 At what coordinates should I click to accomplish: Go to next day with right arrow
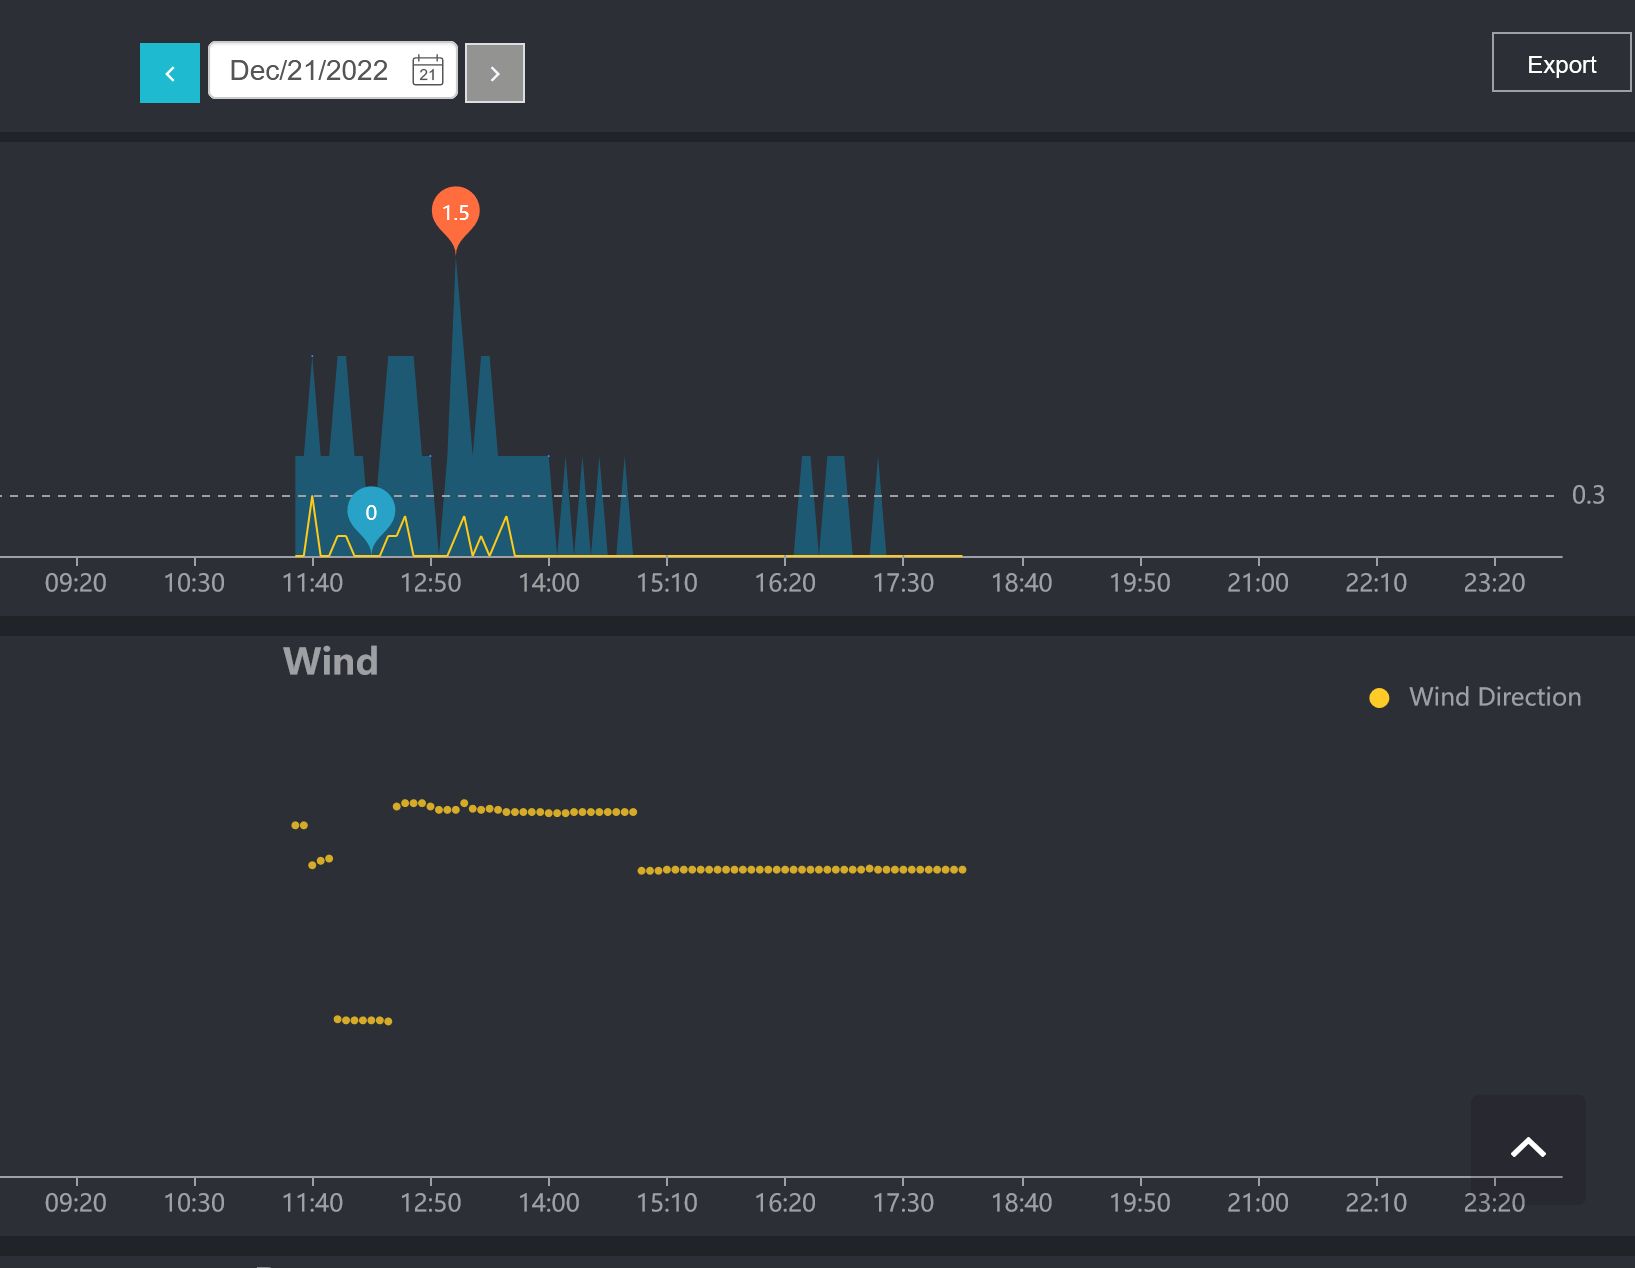coord(494,73)
